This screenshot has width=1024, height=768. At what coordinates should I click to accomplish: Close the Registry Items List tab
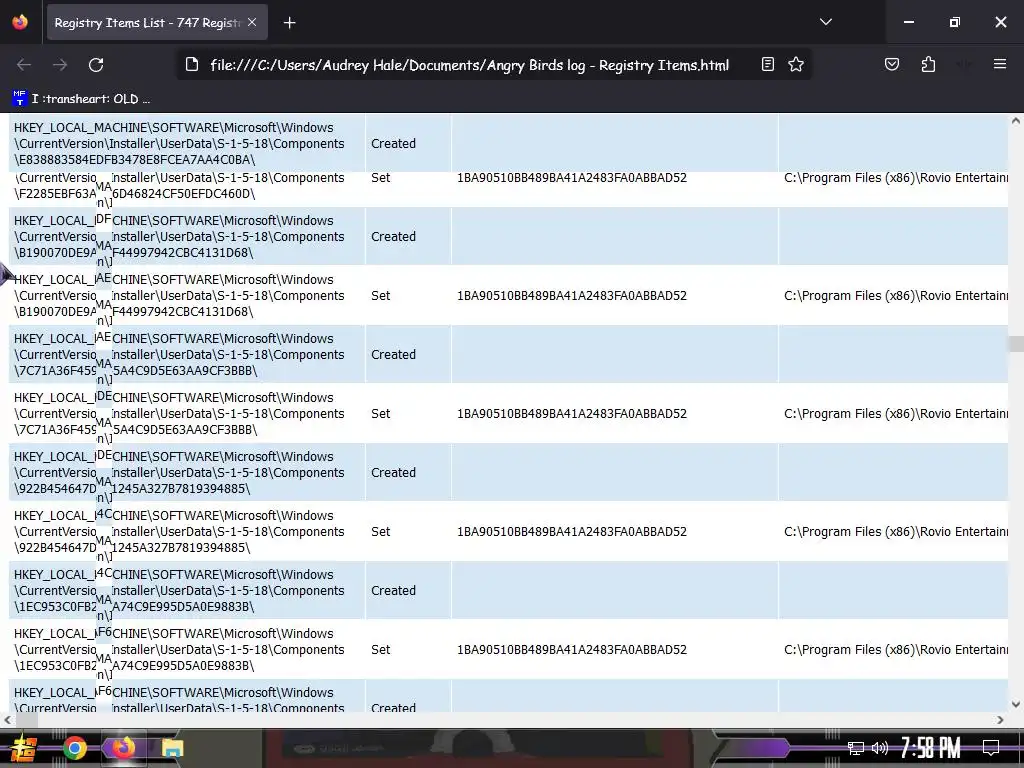[x=252, y=22]
